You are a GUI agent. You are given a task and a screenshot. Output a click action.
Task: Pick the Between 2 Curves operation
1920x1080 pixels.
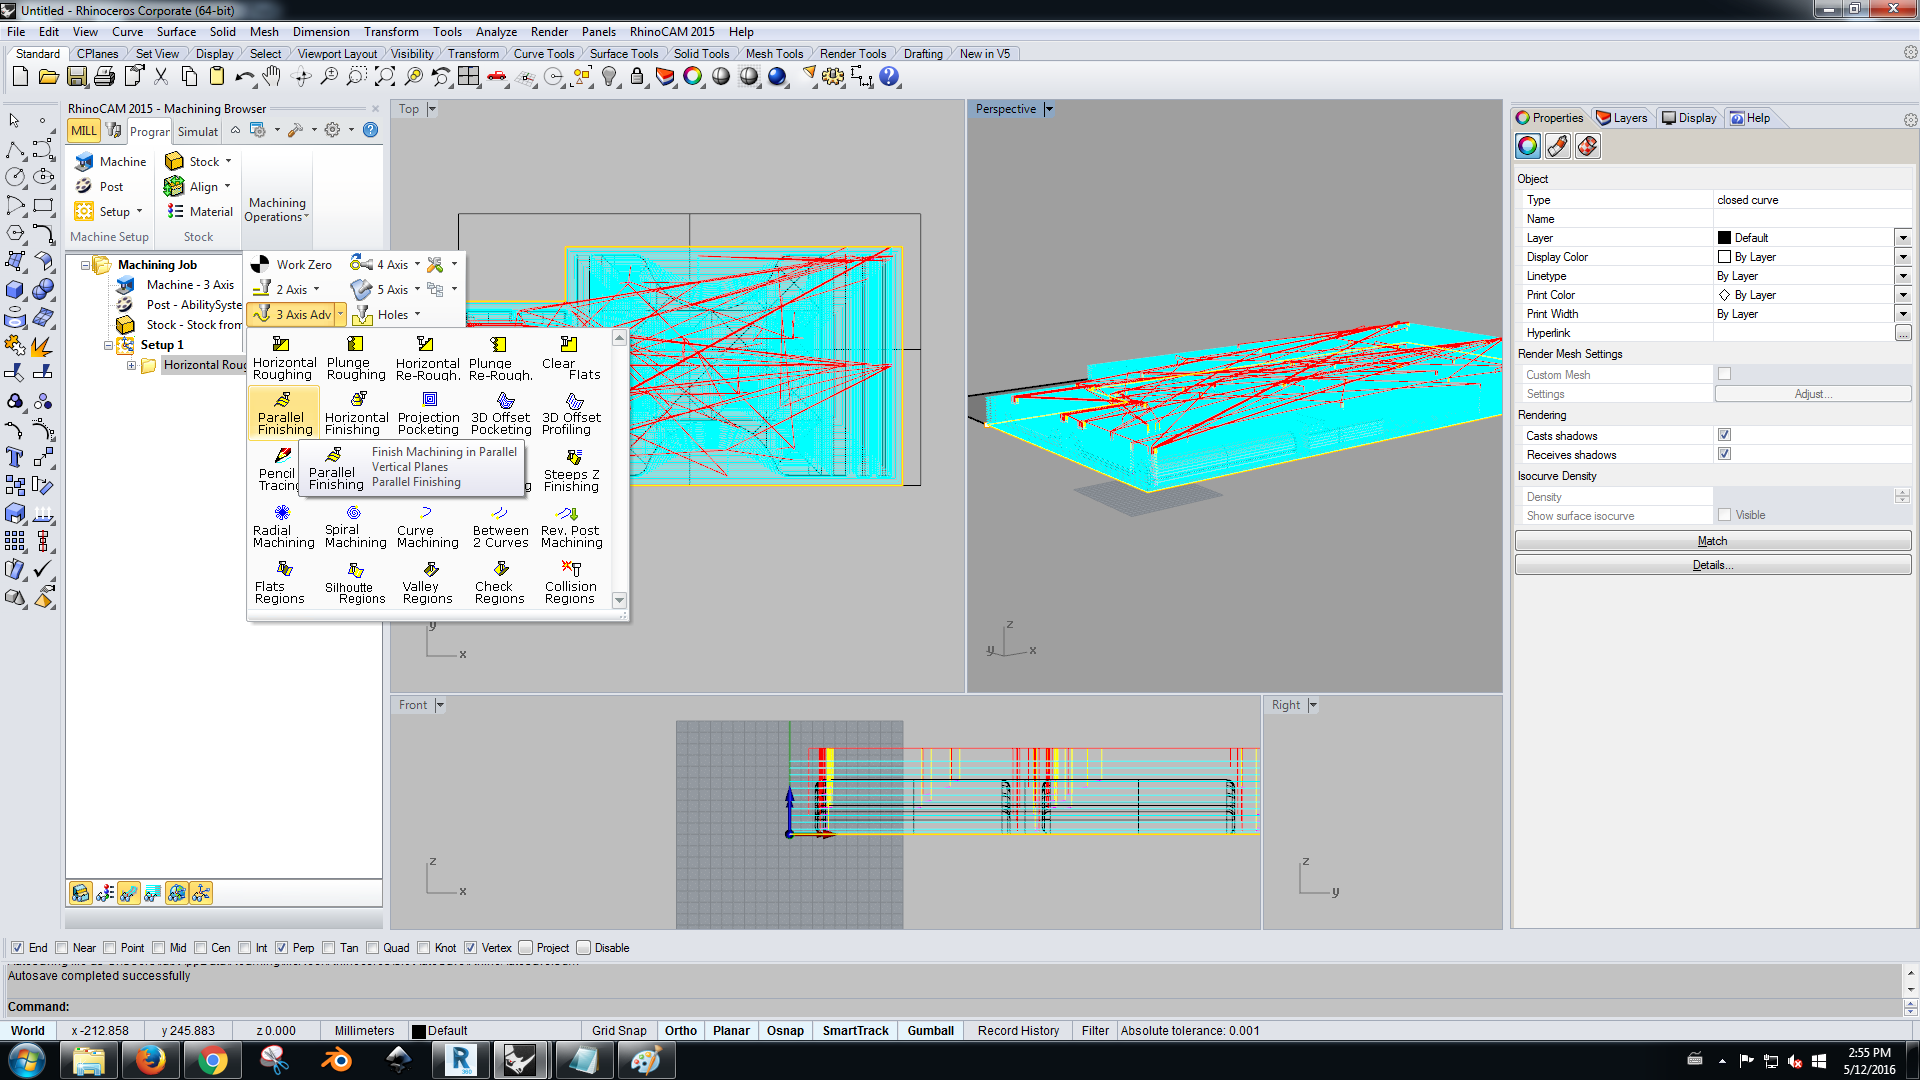tap(500, 525)
